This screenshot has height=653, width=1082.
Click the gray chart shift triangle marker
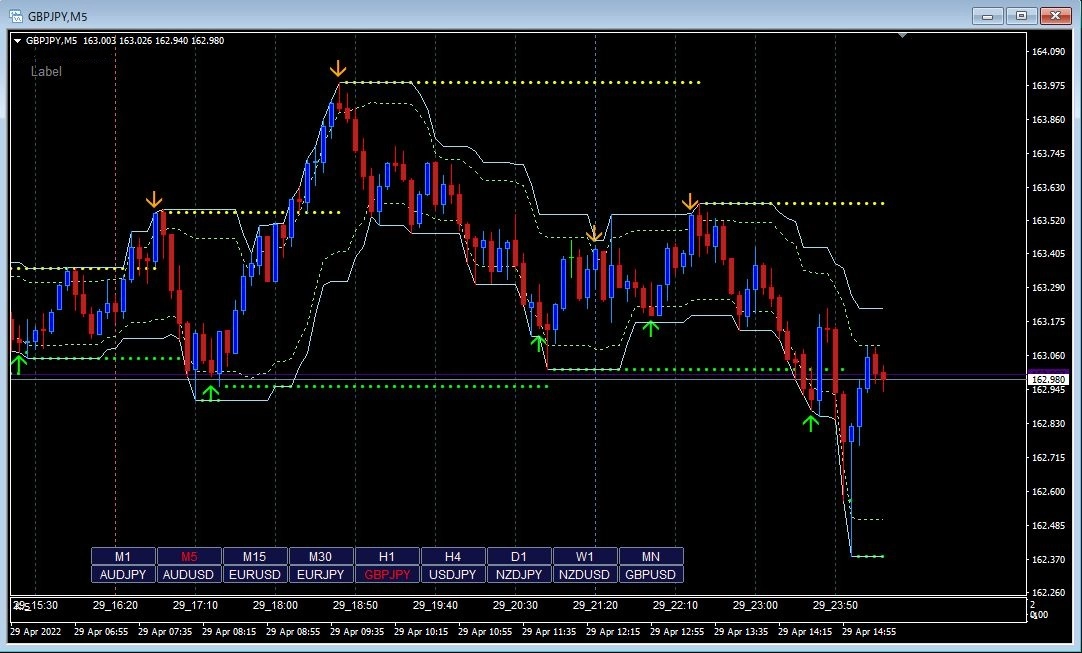[x=904, y=36]
